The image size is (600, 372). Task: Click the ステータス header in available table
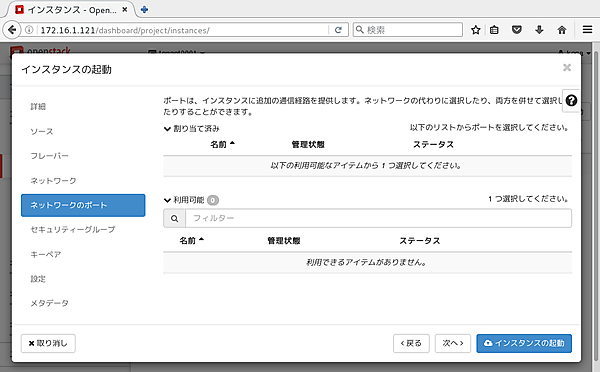(420, 241)
